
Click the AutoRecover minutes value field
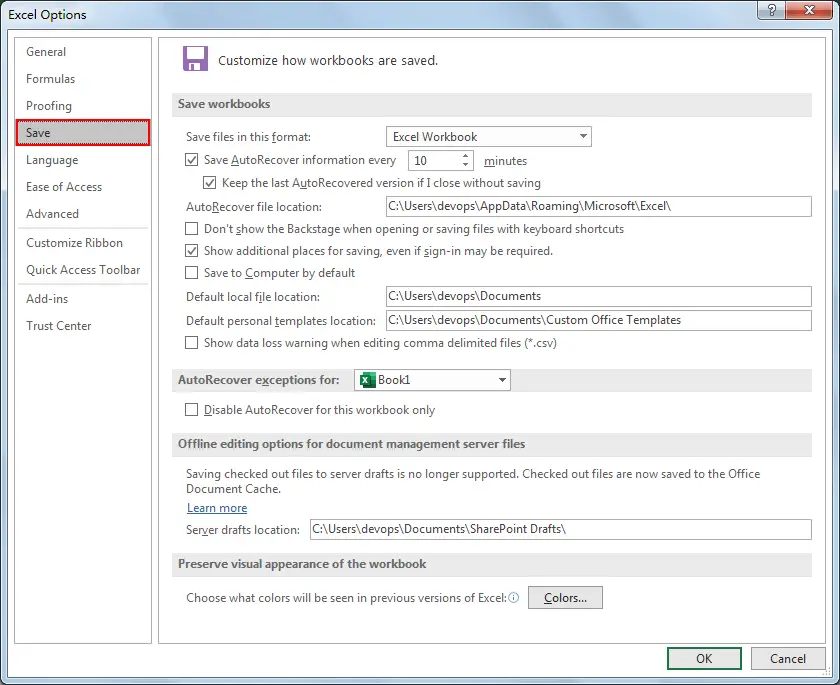pyautogui.click(x=434, y=160)
